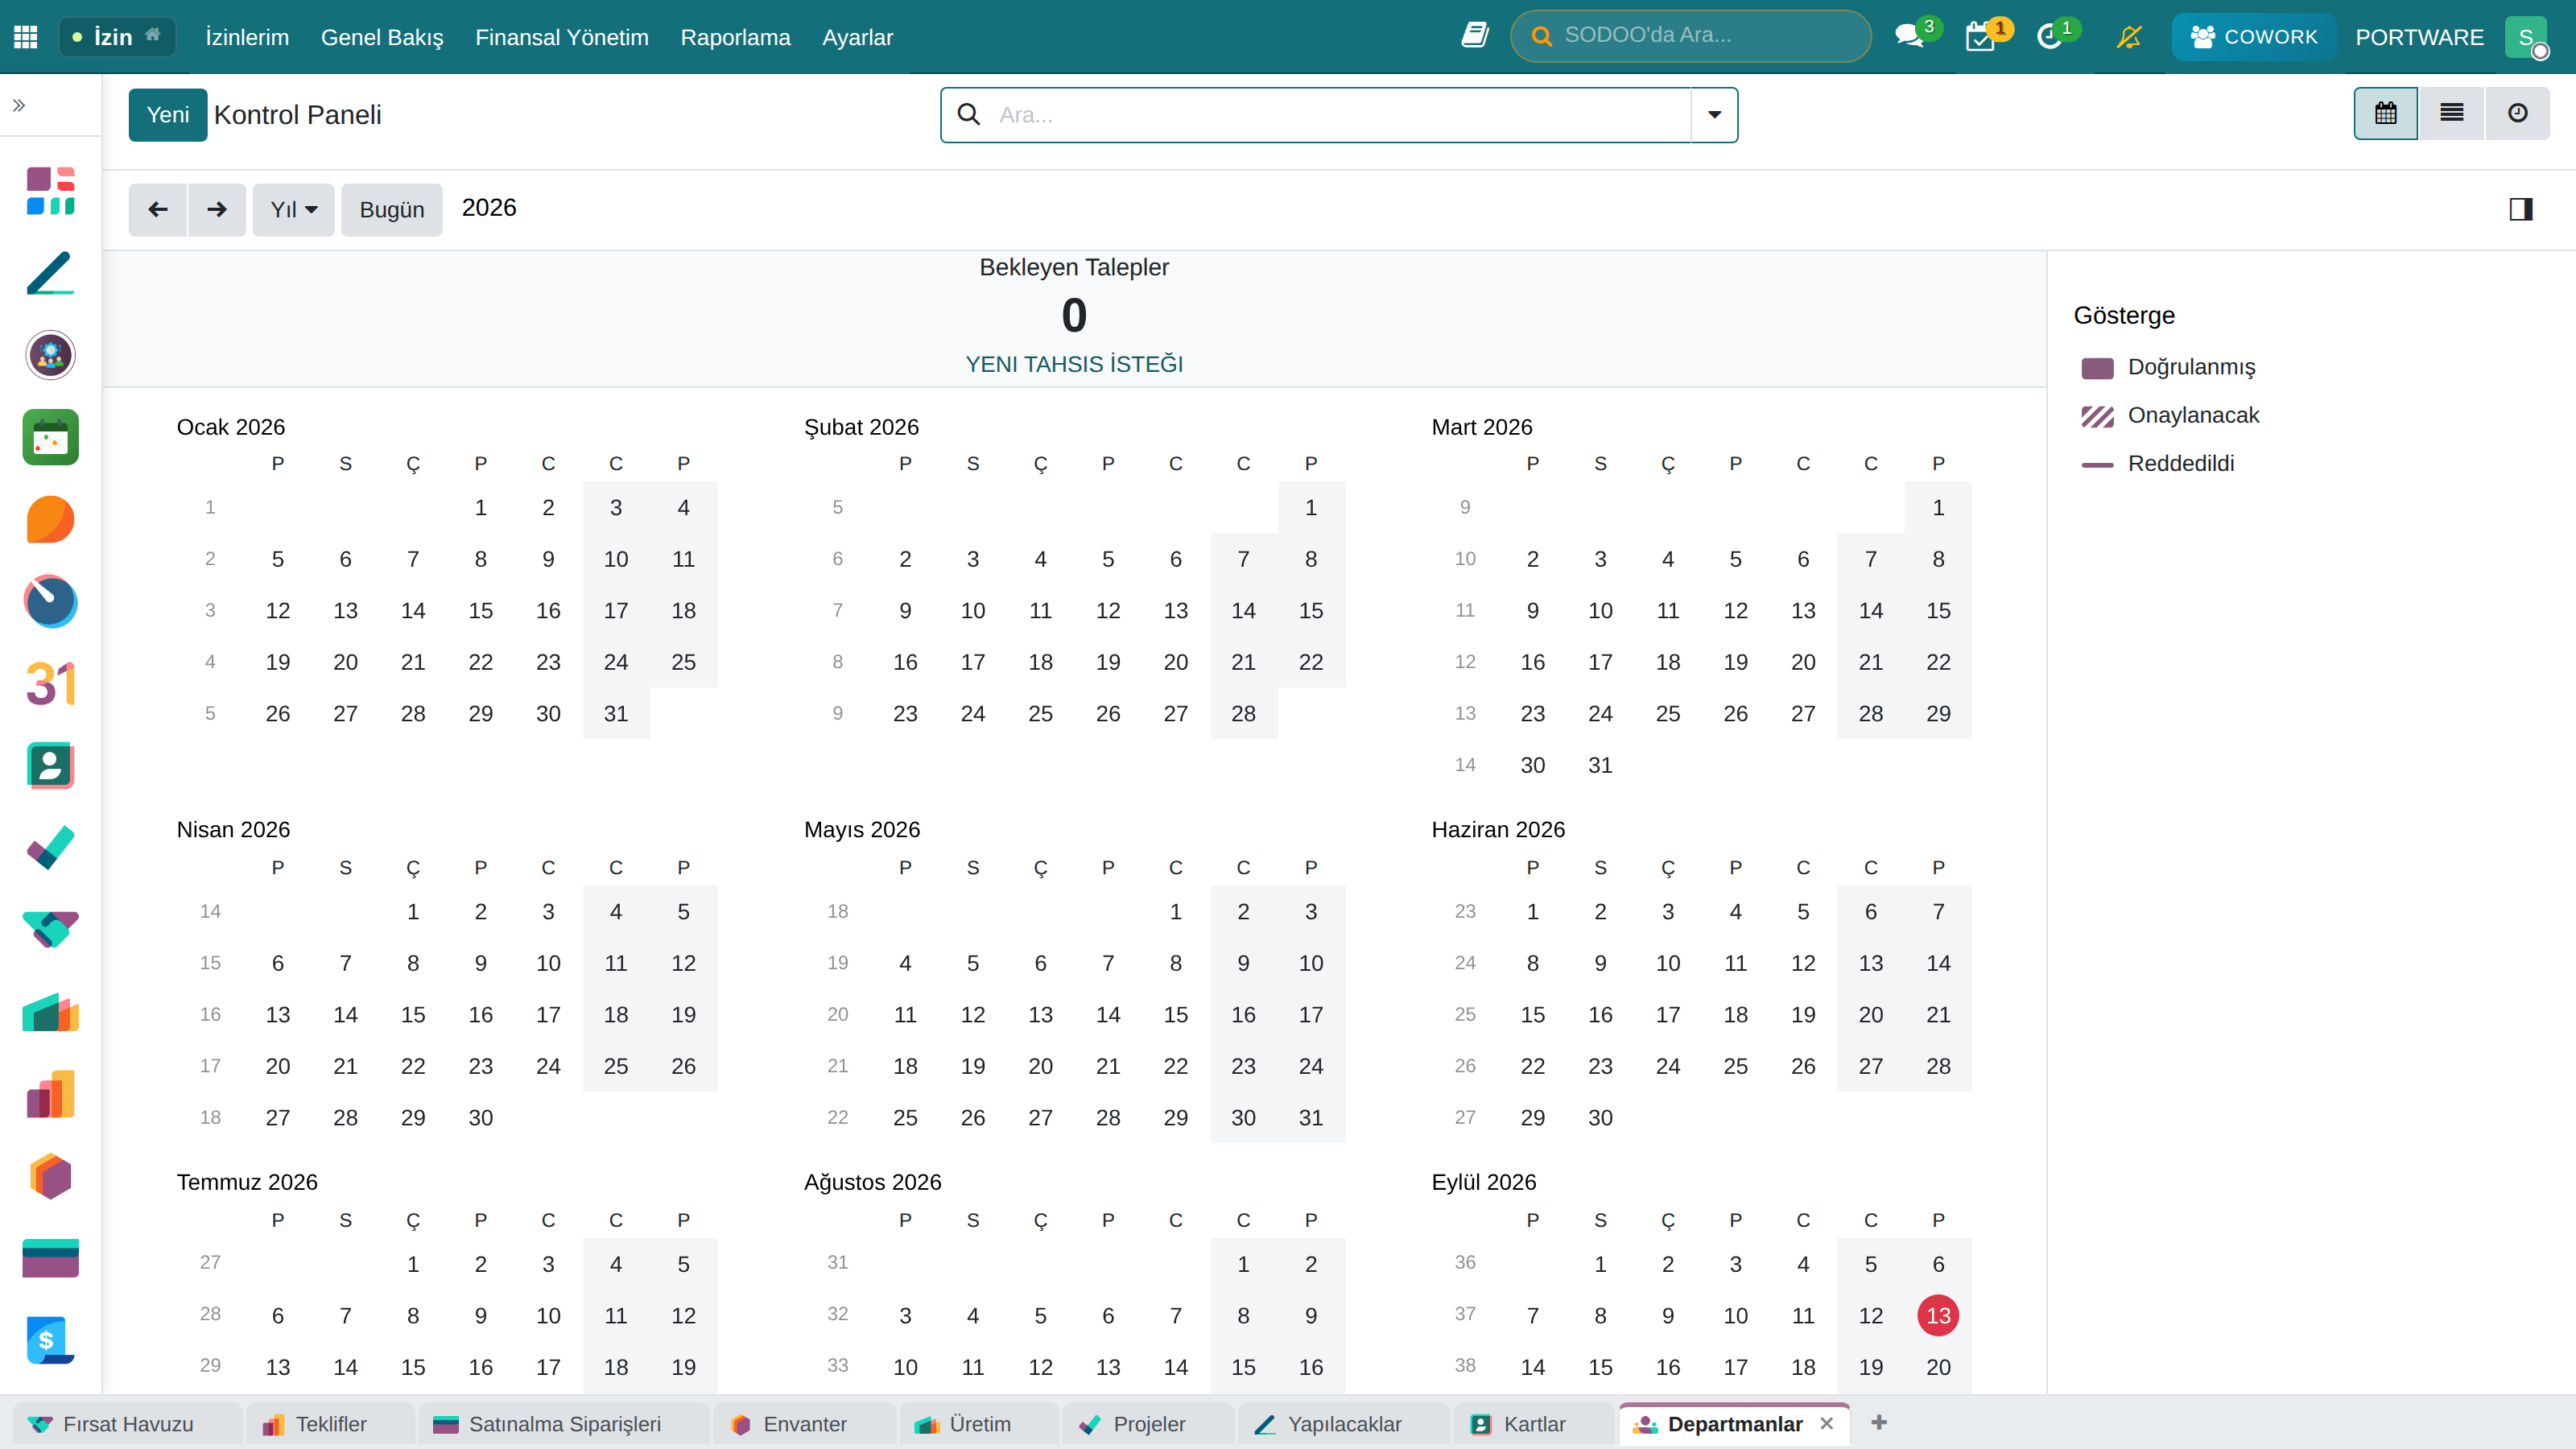The width and height of the screenshot is (2576, 1449).
Task: Toggle the calendar side panel
Action: point(2521,209)
